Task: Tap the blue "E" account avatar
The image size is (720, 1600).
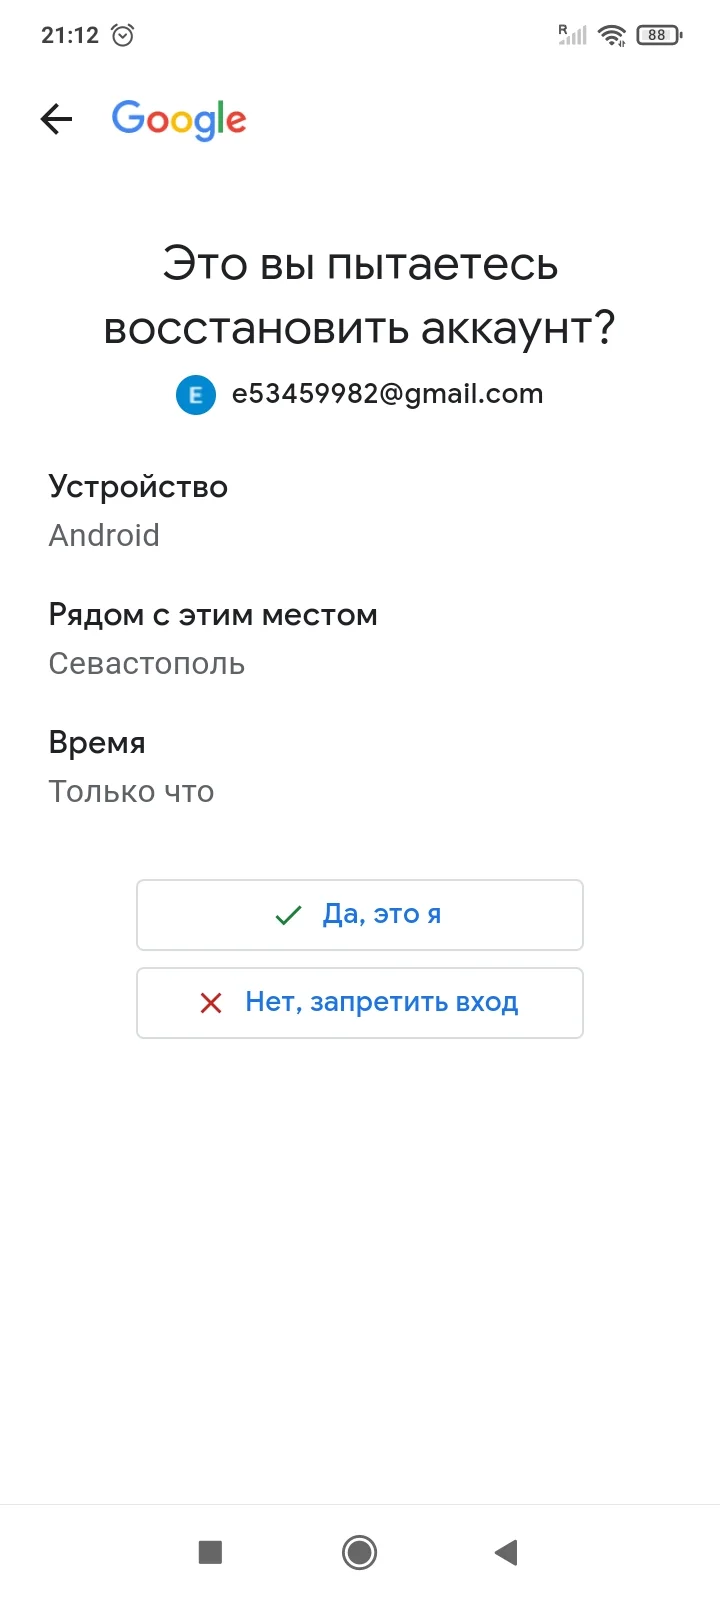Action: pos(196,395)
